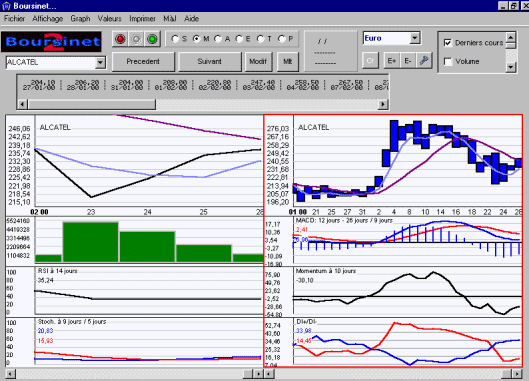Click the red traffic light button
Viewport: 529px width, 381px height.
click(x=120, y=39)
